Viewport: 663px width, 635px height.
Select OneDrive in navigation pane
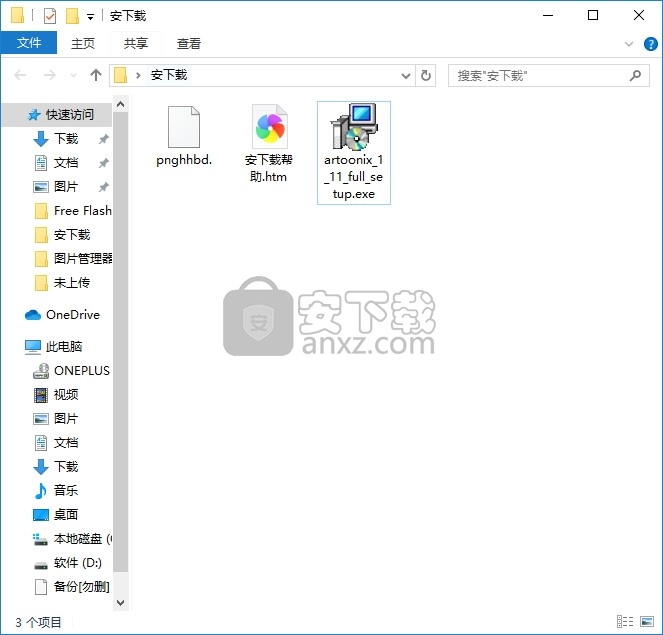[x=62, y=315]
